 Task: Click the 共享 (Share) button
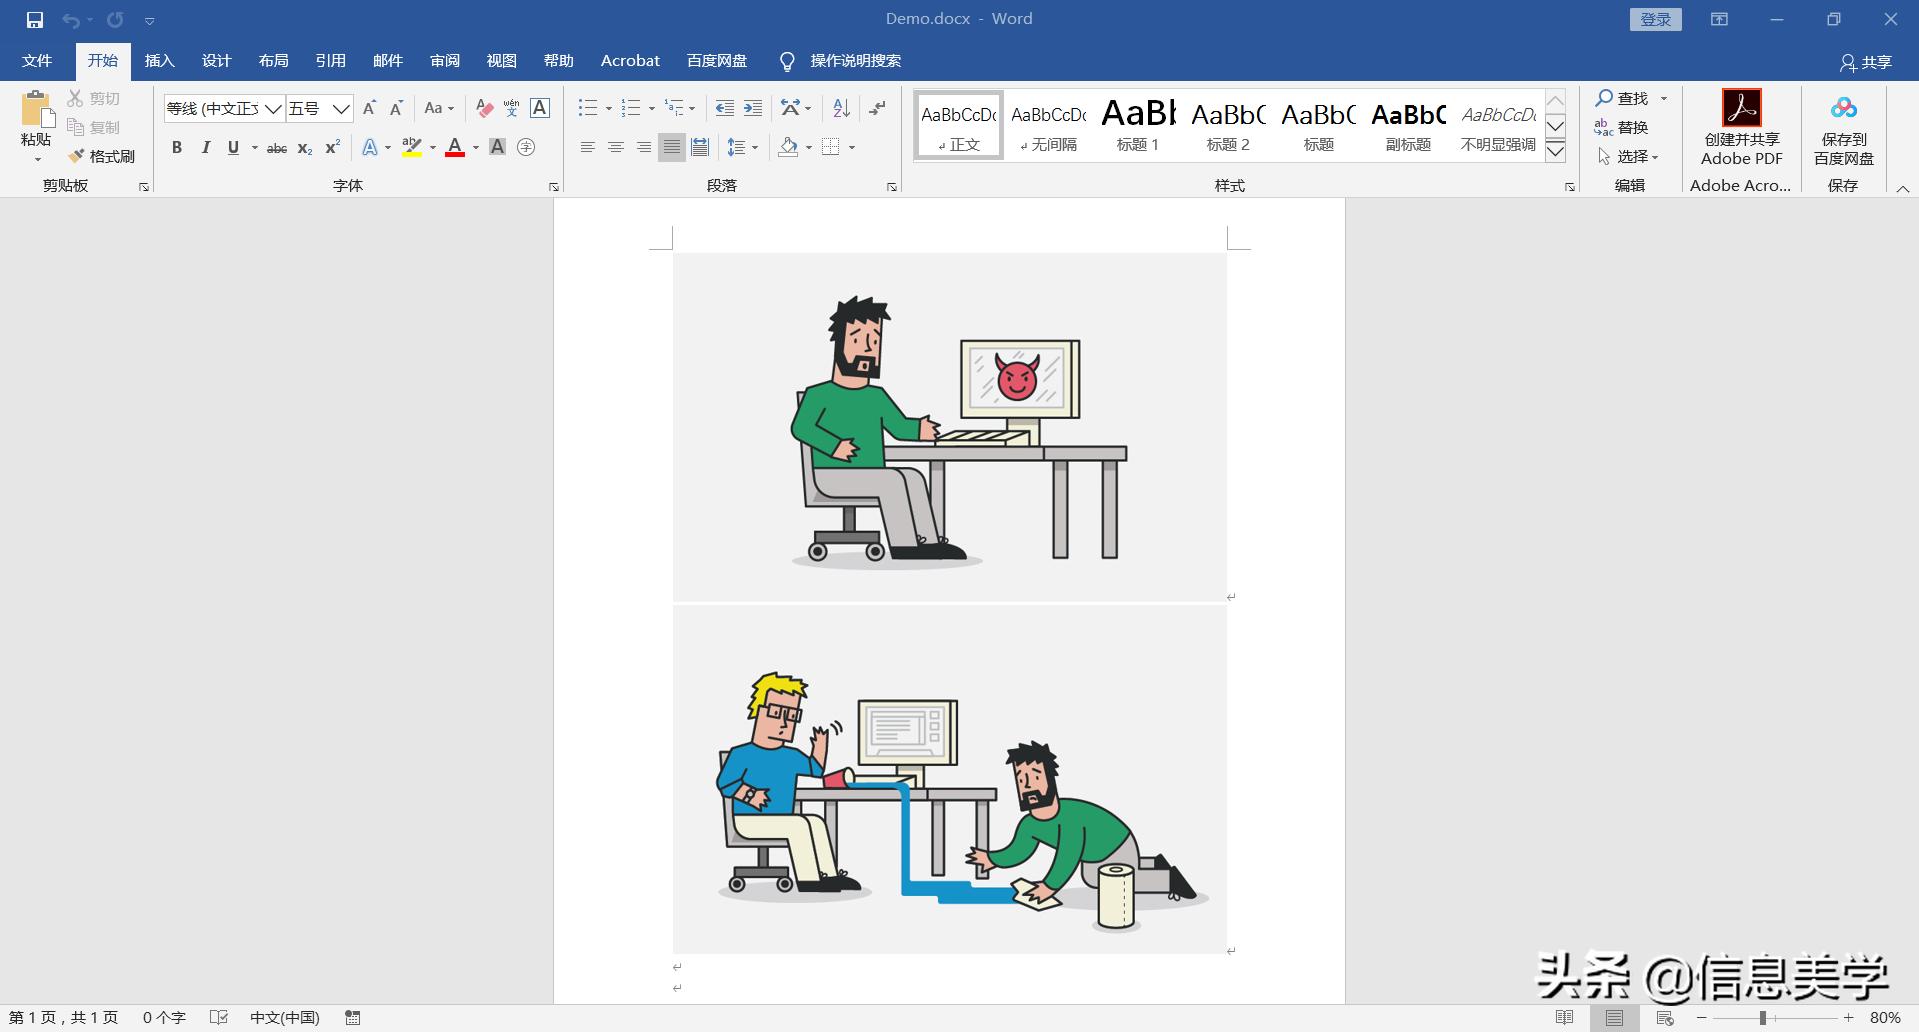(x=1866, y=62)
